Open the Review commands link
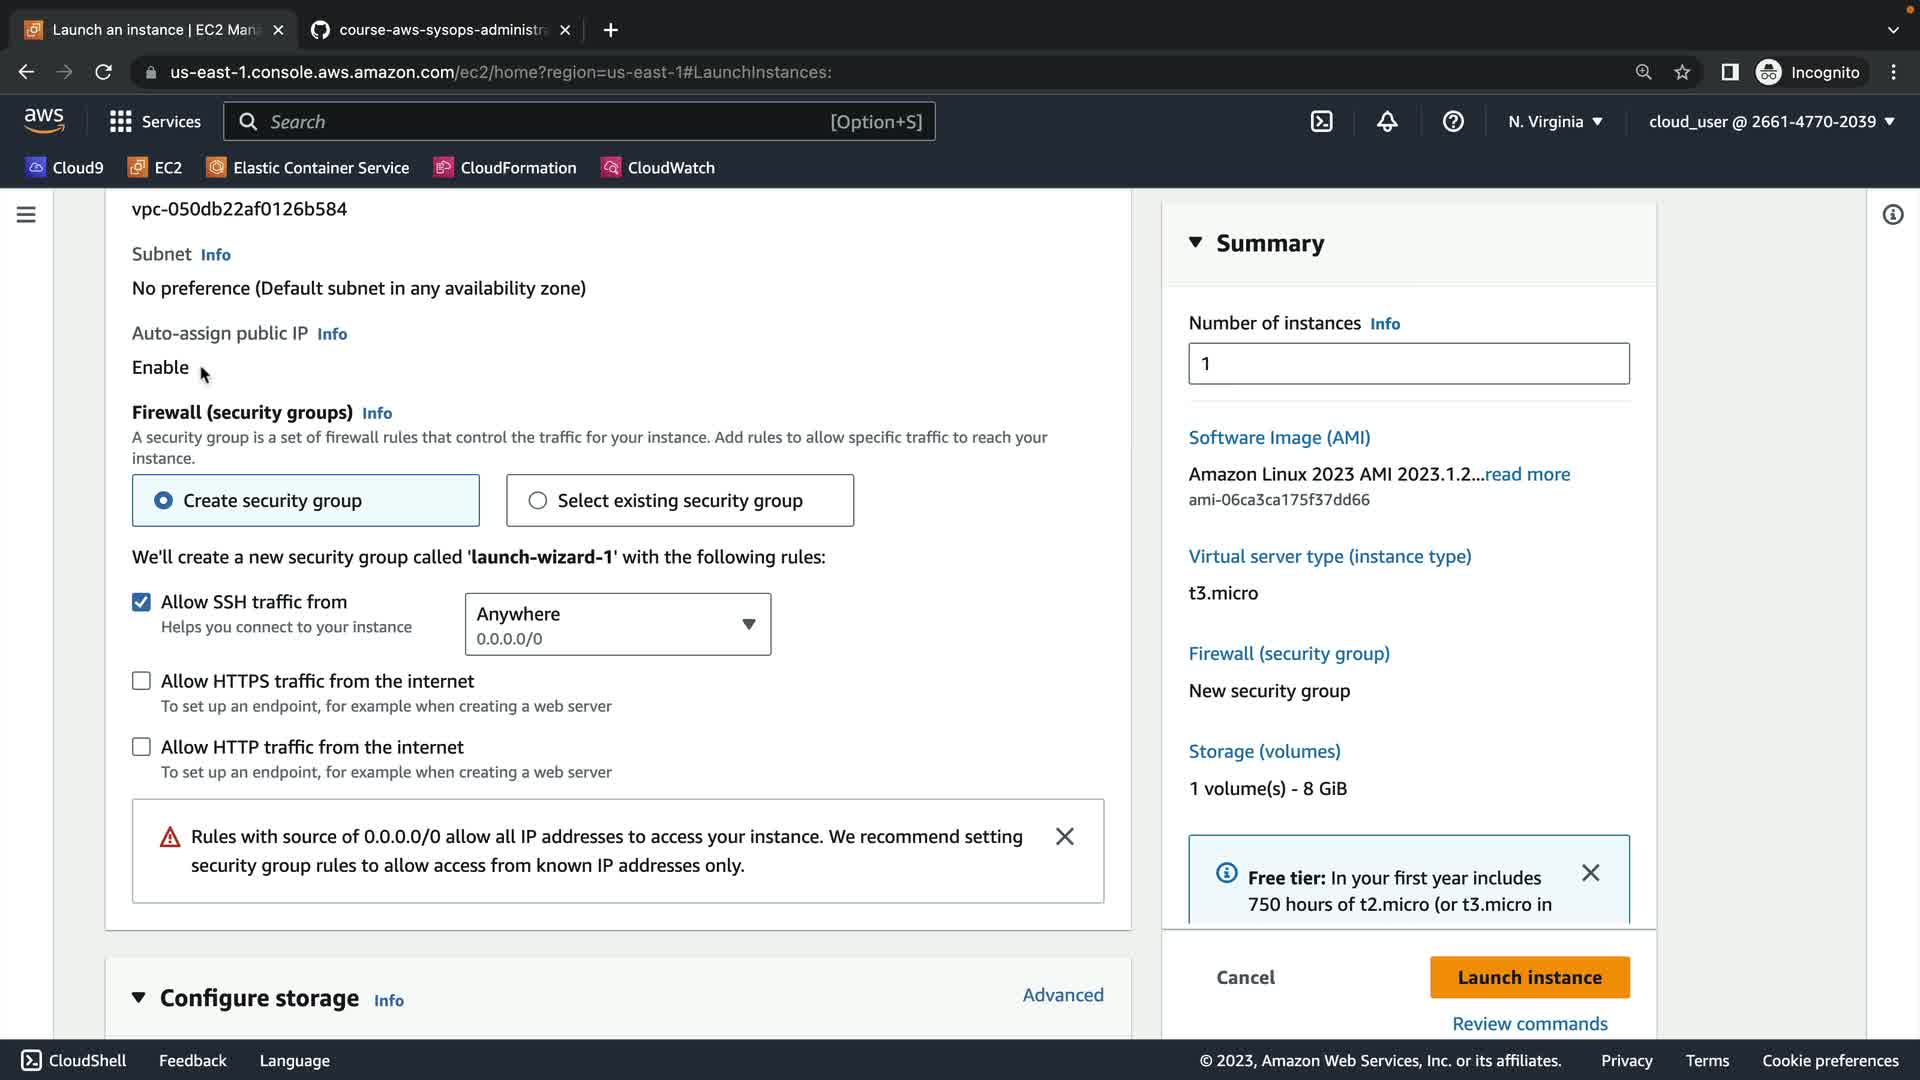 1529,1024
